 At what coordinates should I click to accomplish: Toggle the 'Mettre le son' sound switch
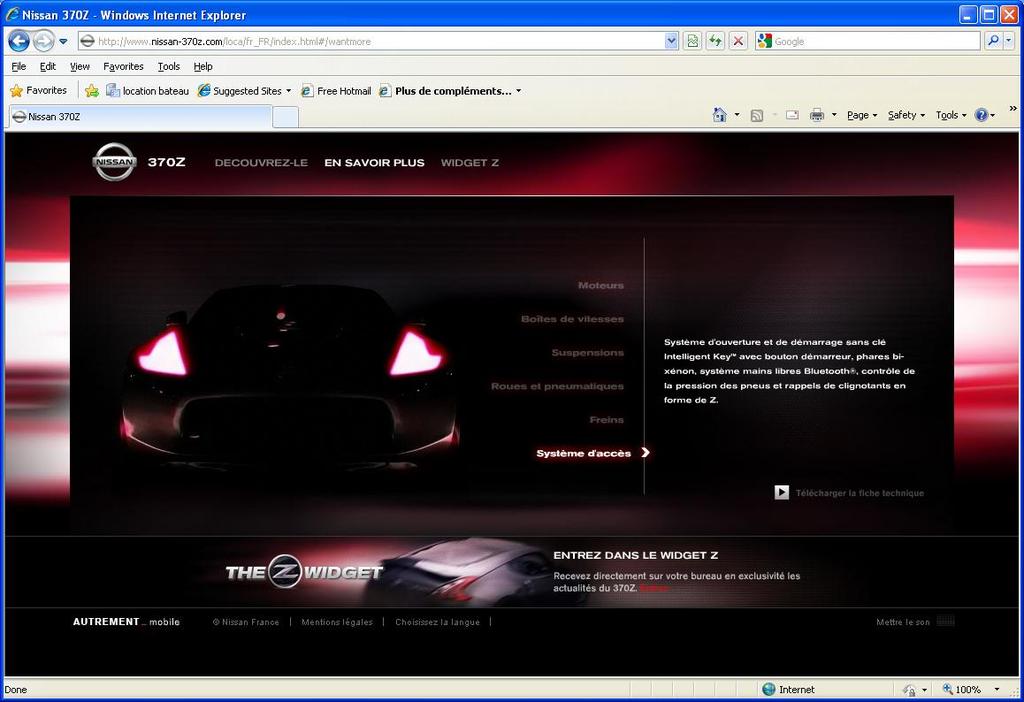click(945, 622)
